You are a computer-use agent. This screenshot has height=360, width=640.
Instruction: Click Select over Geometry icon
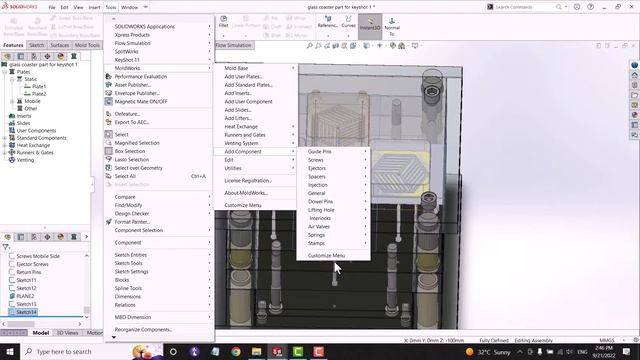pos(109,168)
